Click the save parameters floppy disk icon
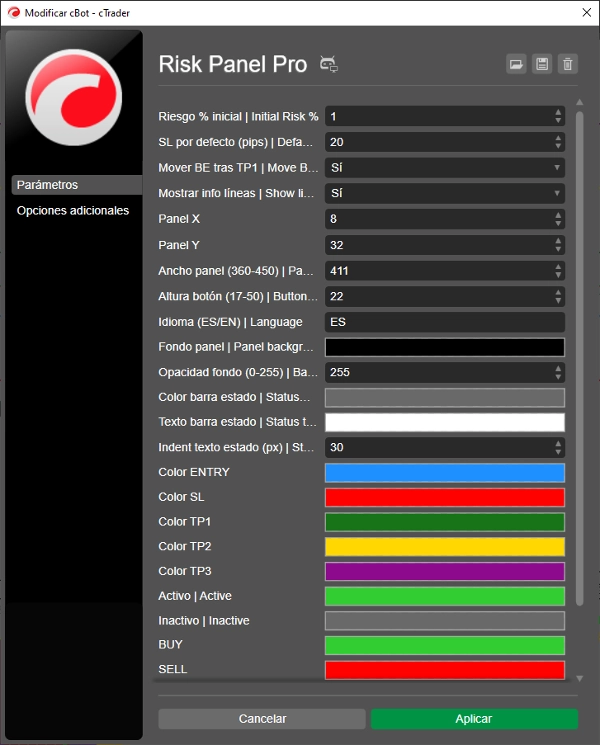The width and height of the screenshot is (600, 745). [542, 64]
